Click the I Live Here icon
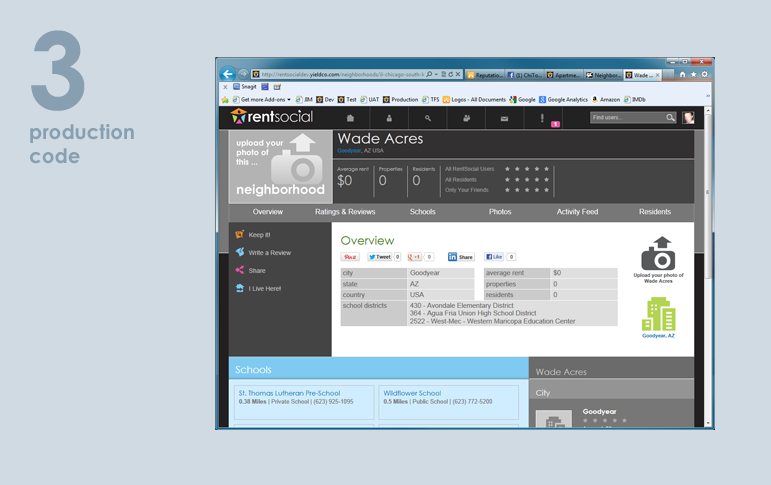The width and height of the screenshot is (771, 485). click(x=240, y=288)
